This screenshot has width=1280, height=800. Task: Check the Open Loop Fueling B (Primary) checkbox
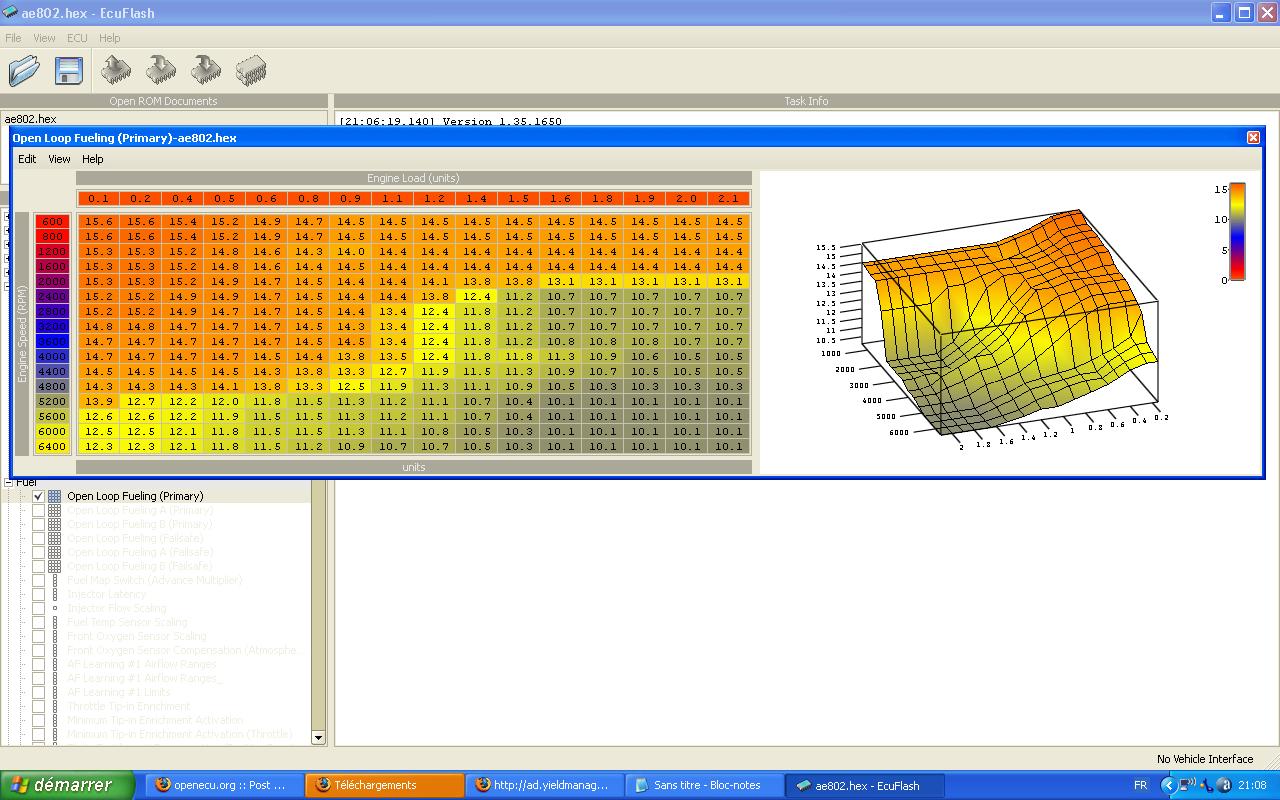pyautogui.click(x=38, y=524)
